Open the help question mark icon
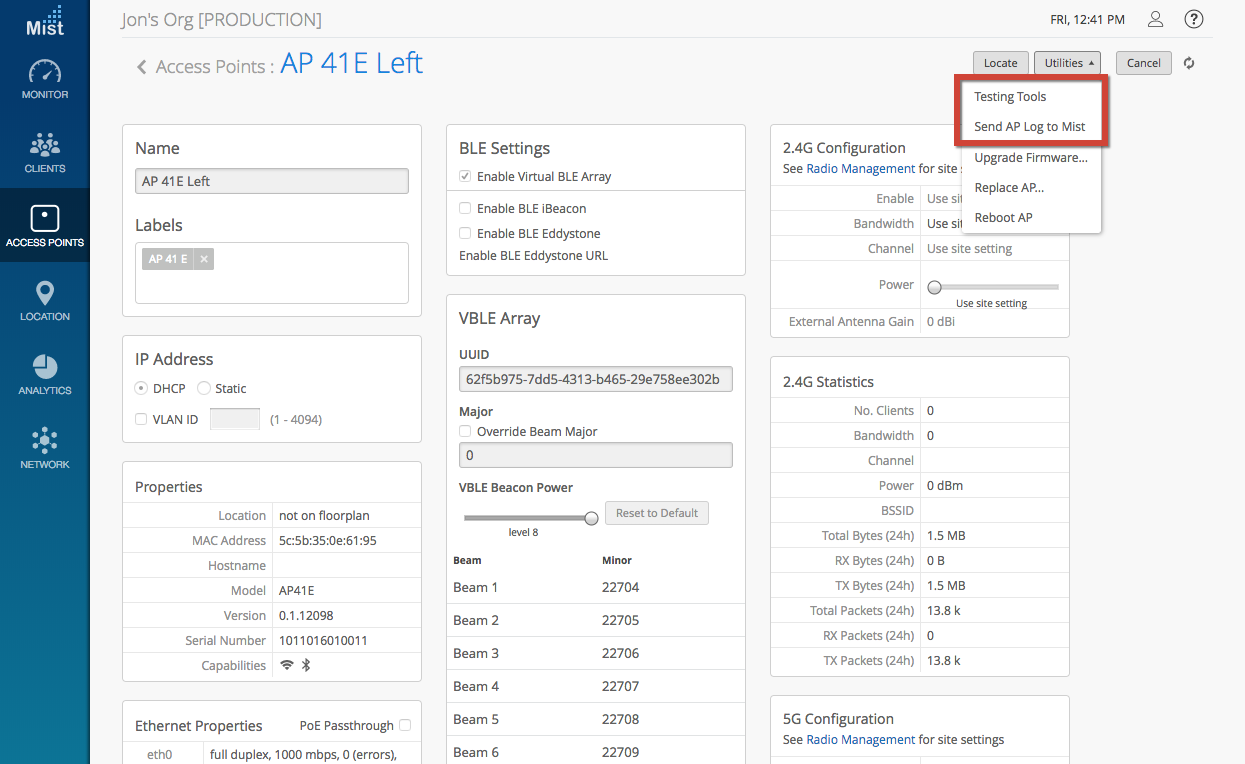Viewport: 1245px width, 764px height. 1193,20
